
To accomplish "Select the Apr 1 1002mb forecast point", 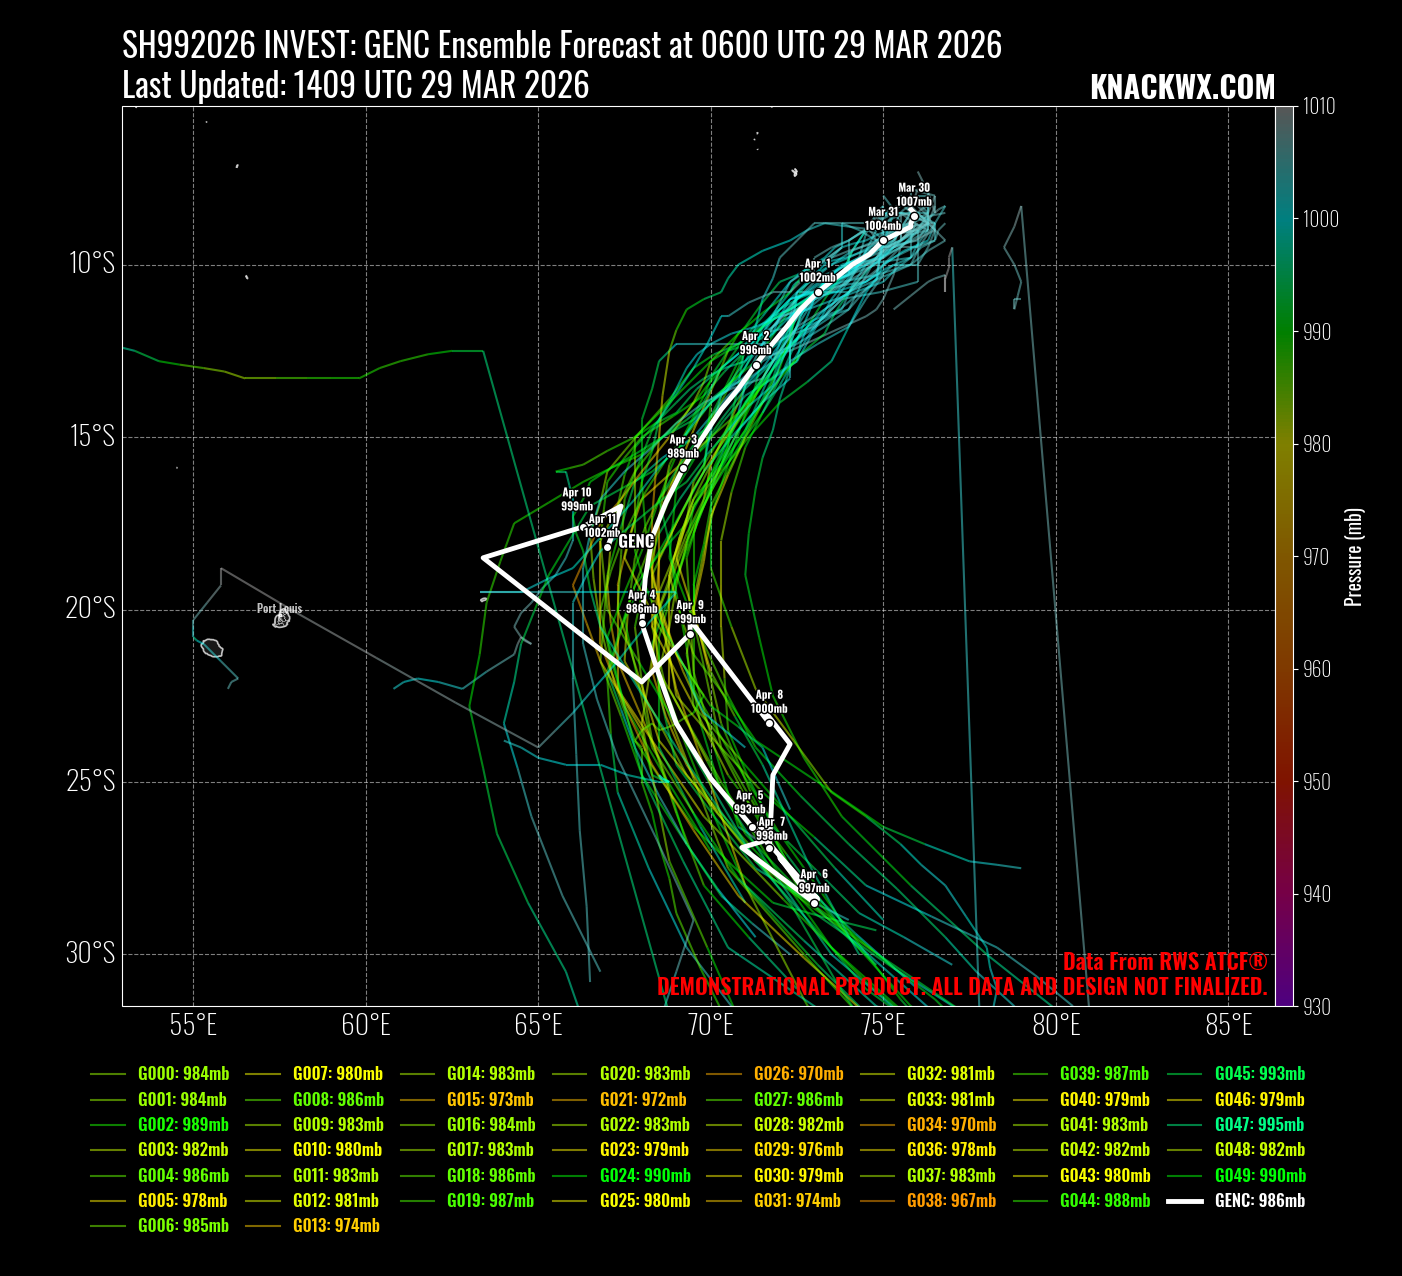I will click(x=818, y=292).
